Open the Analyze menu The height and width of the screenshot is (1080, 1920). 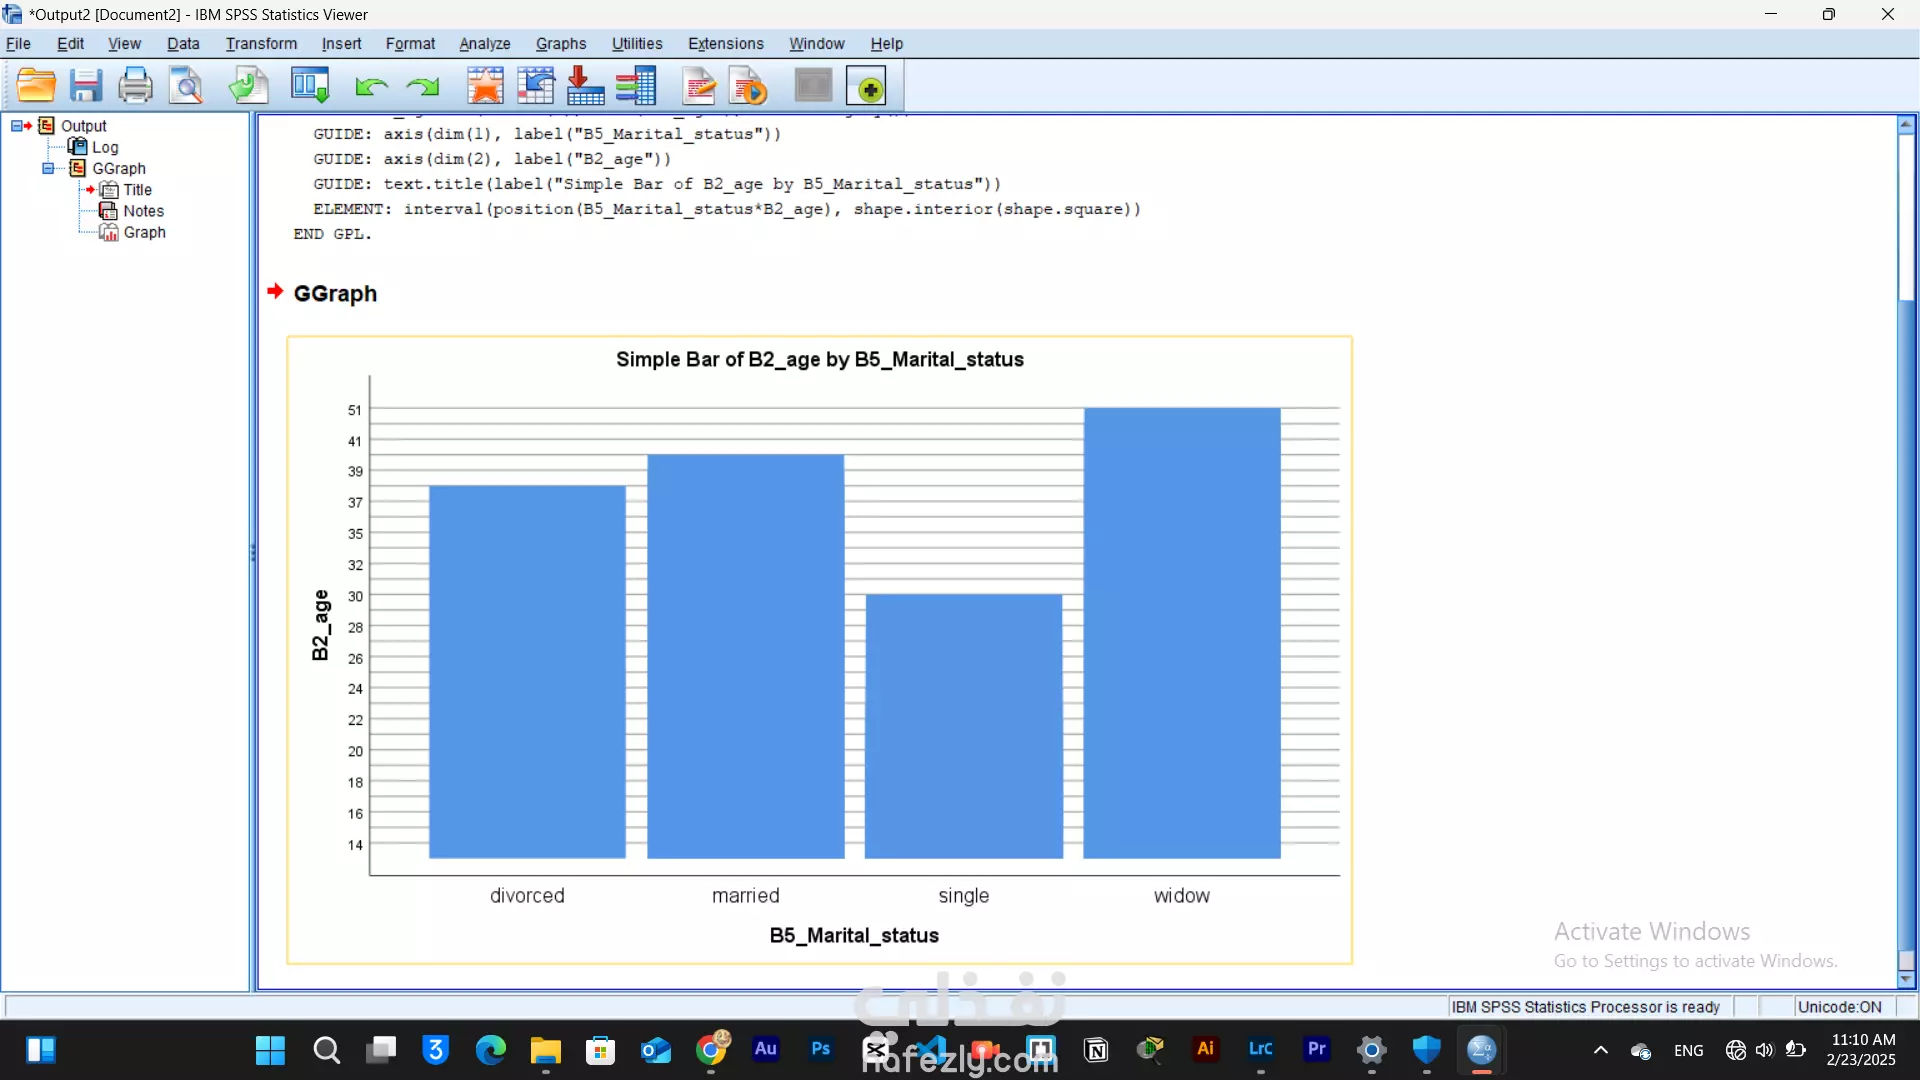tap(484, 44)
